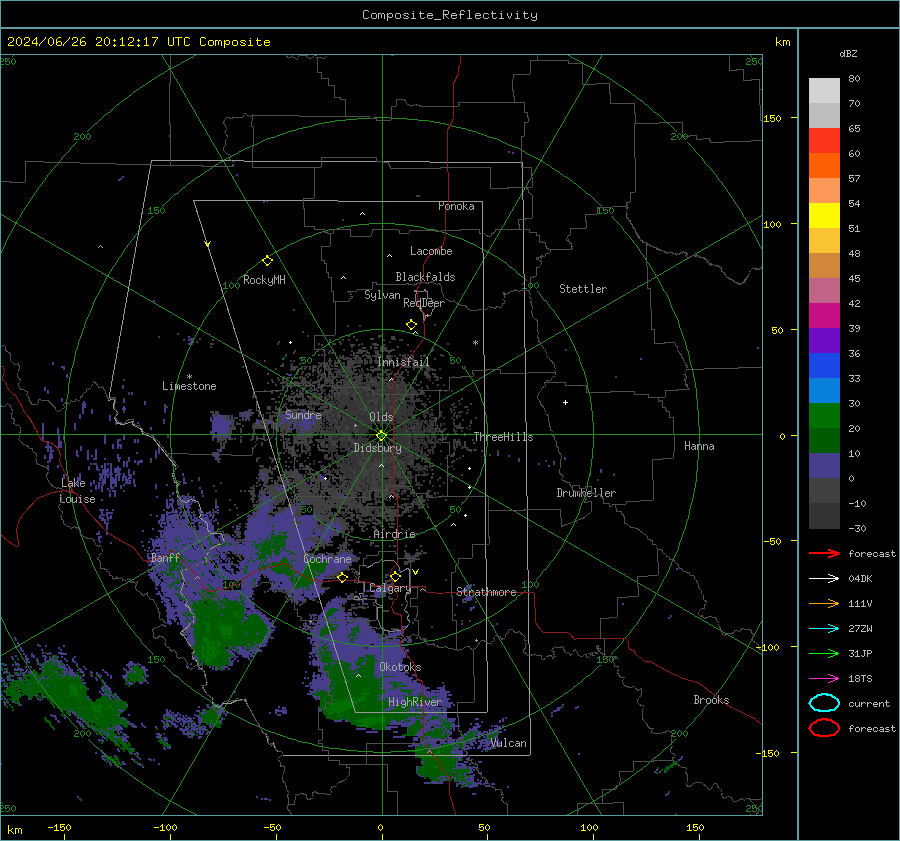900x841 pixels.
Task: Click the 04DK legend label
Action: [x=860, y=579]
